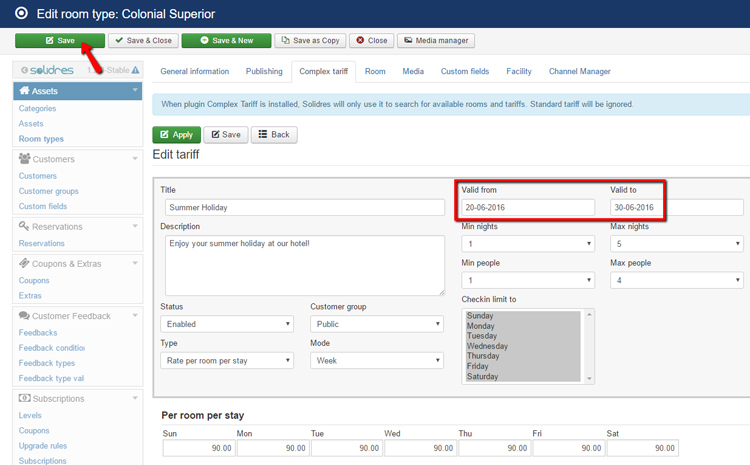Viewport: 750px width, 465px height.
Task: Open Feedback types in the sidebar
Action: pos(47,363)
